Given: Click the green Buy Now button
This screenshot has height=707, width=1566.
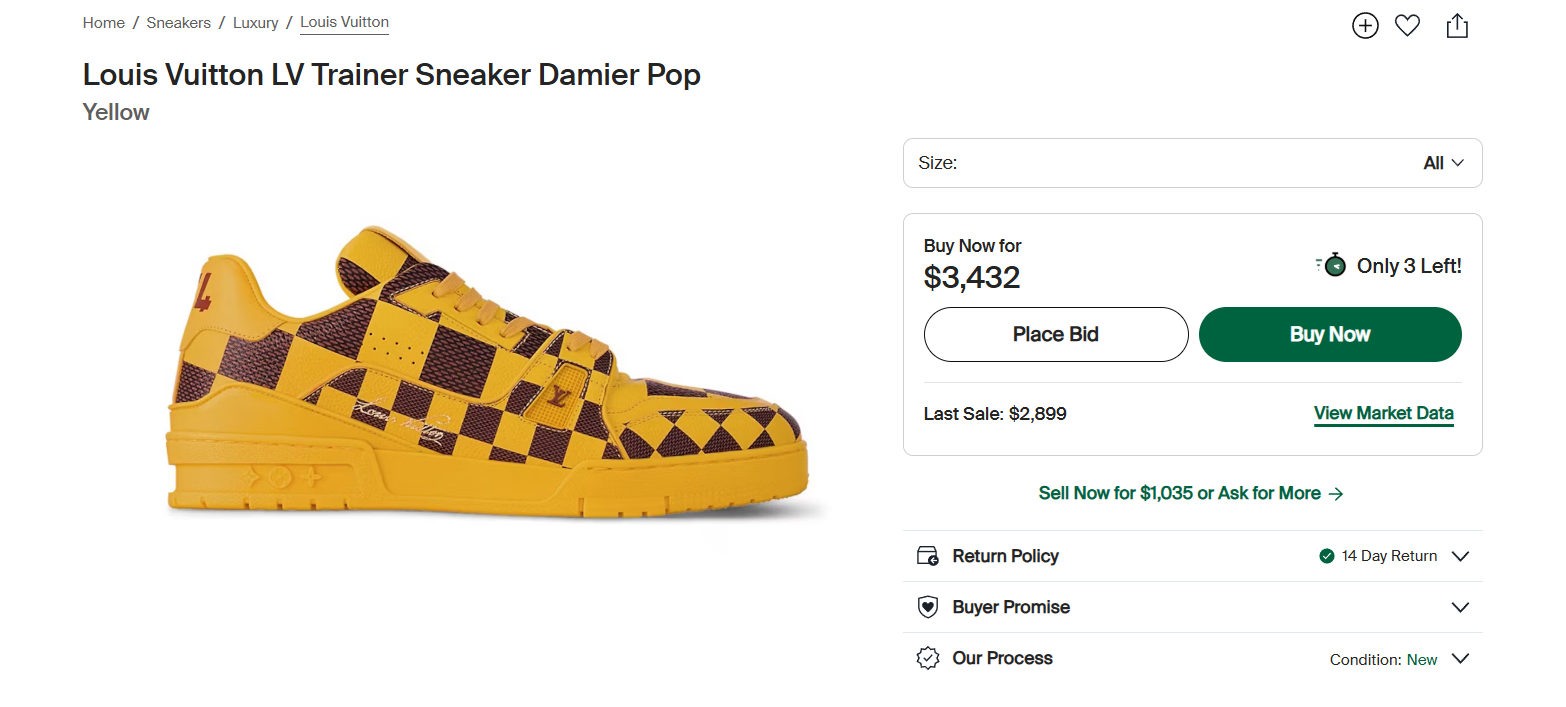Looking at the screenshot, I should tap(1330, 334).
